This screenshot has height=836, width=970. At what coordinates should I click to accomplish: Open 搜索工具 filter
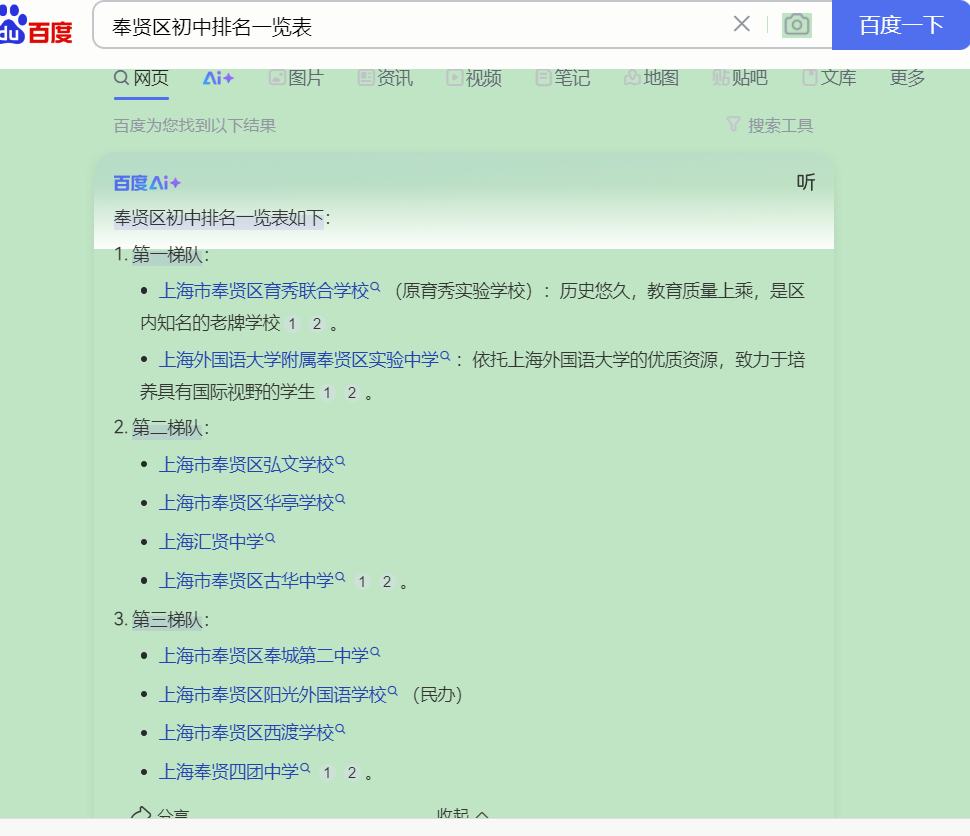pyautogui.click(x=770, y=126)
